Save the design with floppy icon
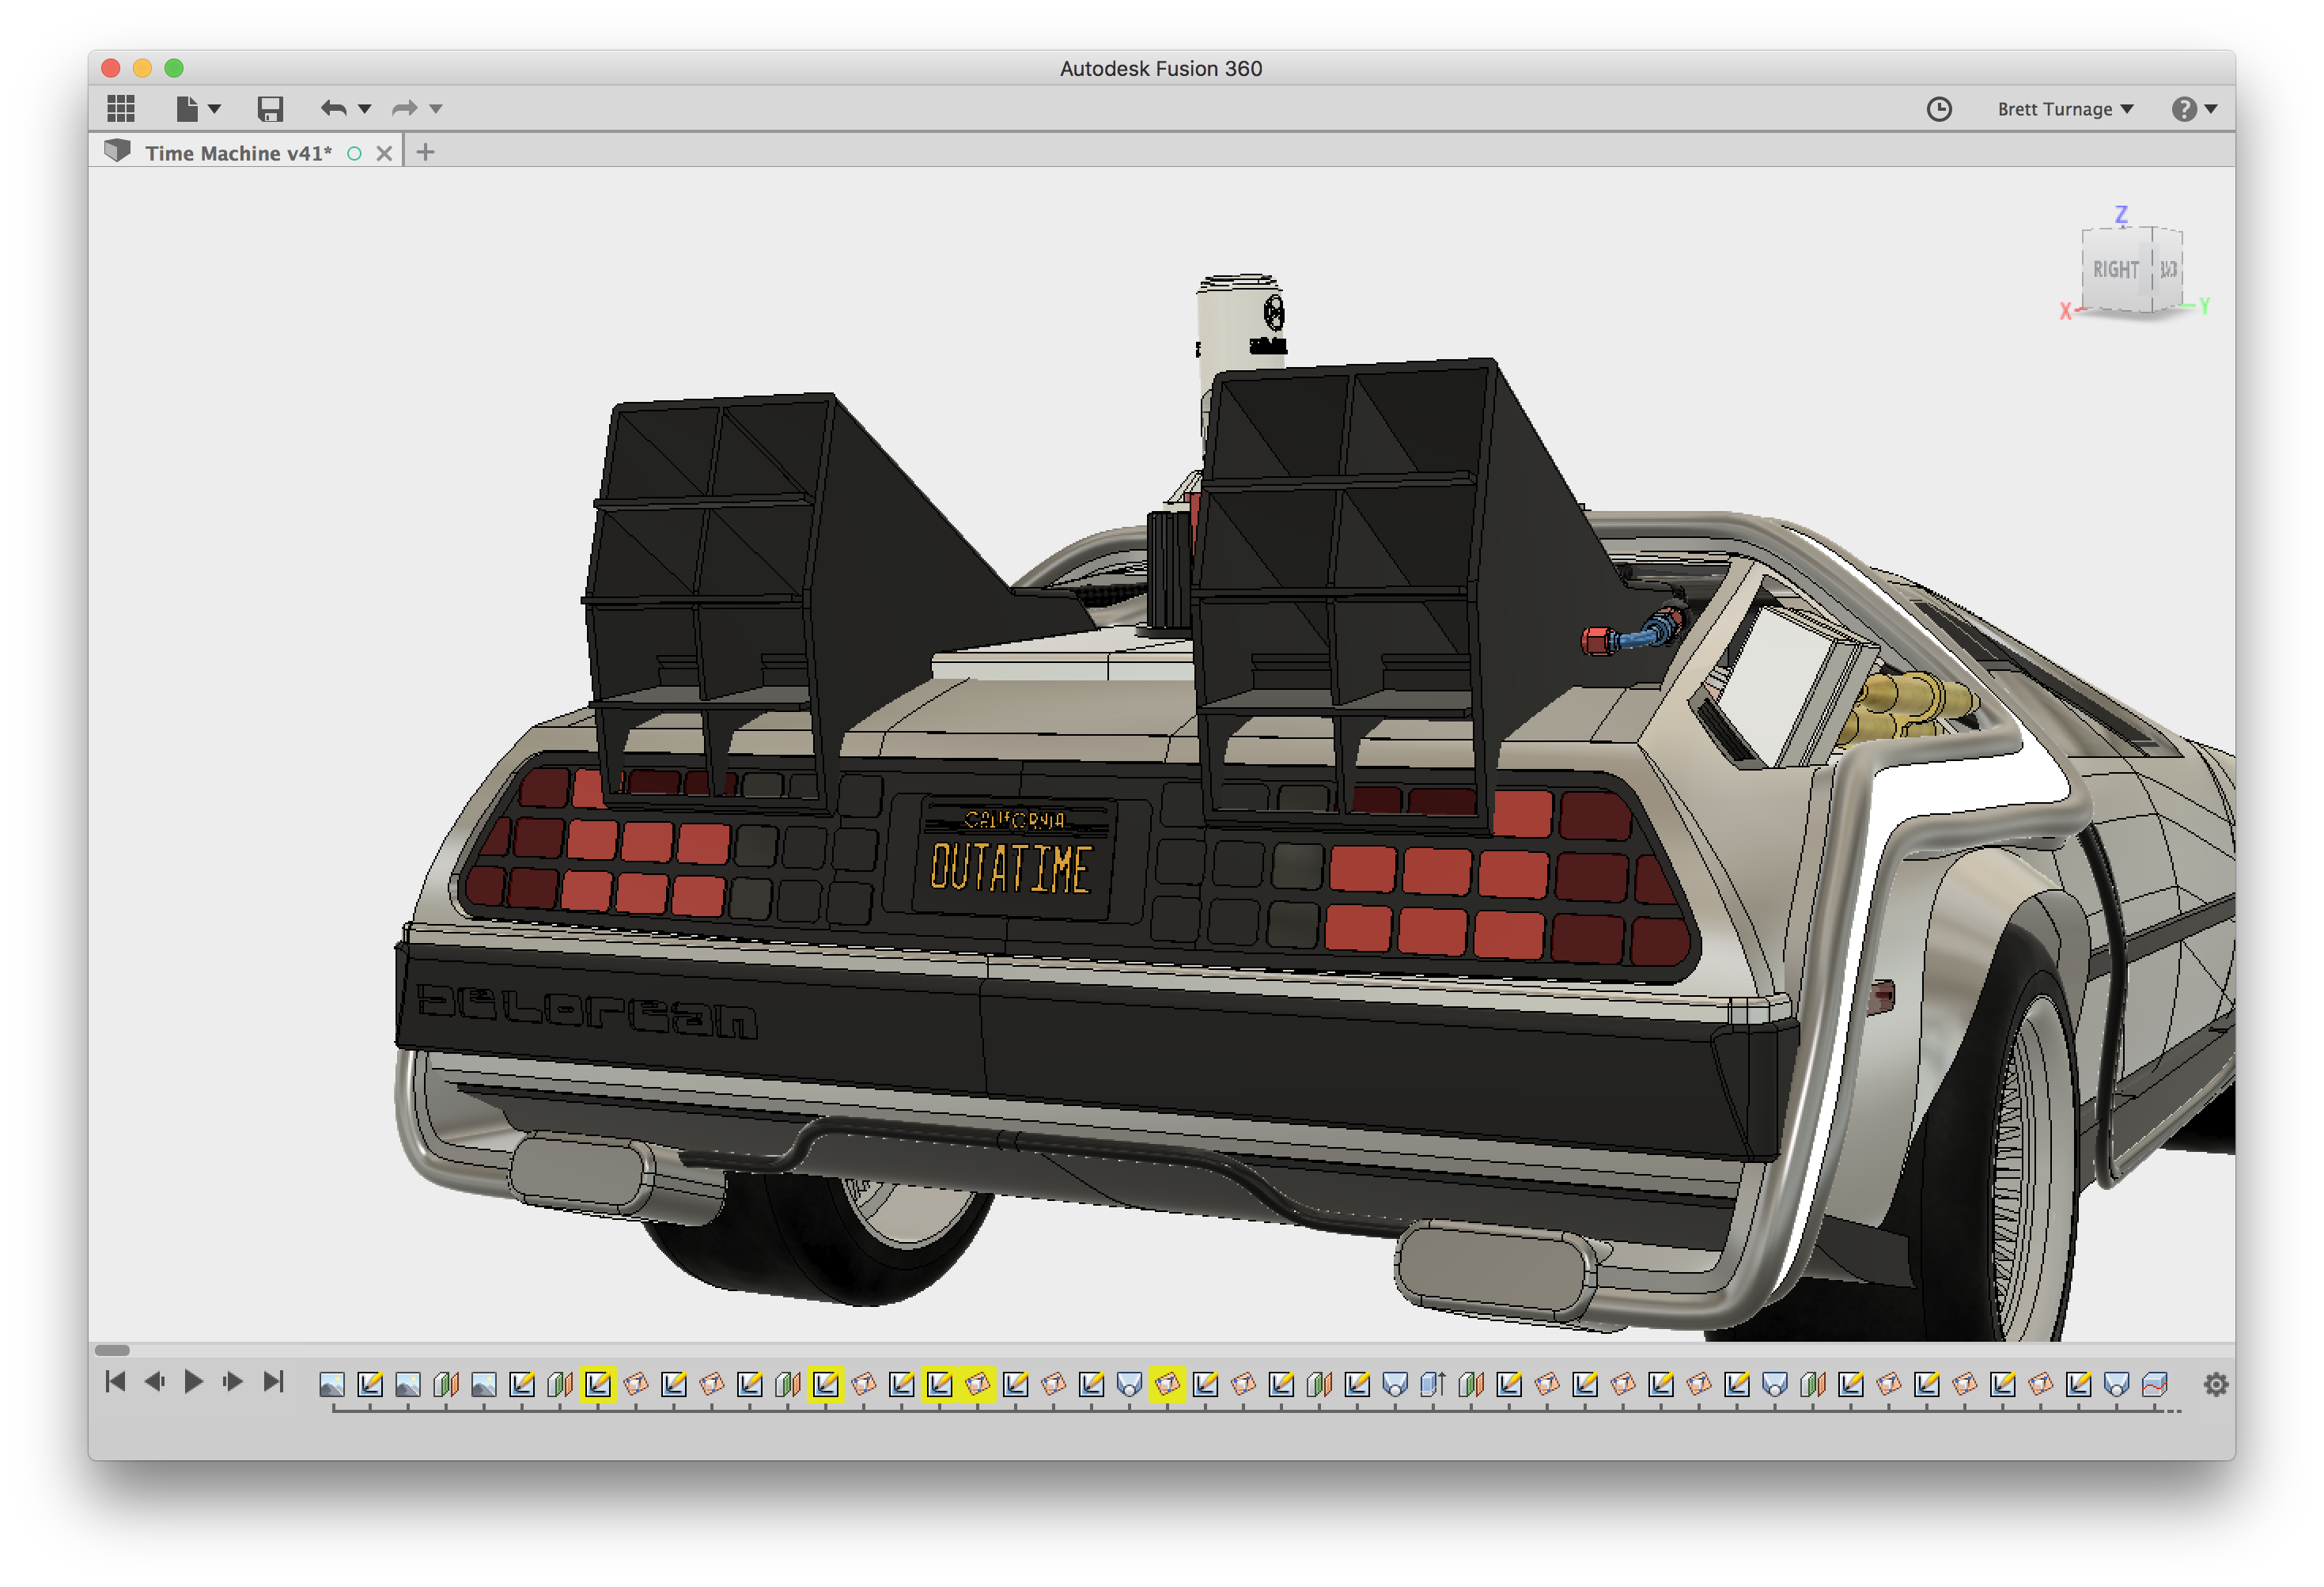The image size is (2324, 1587). tap(270, 108)
